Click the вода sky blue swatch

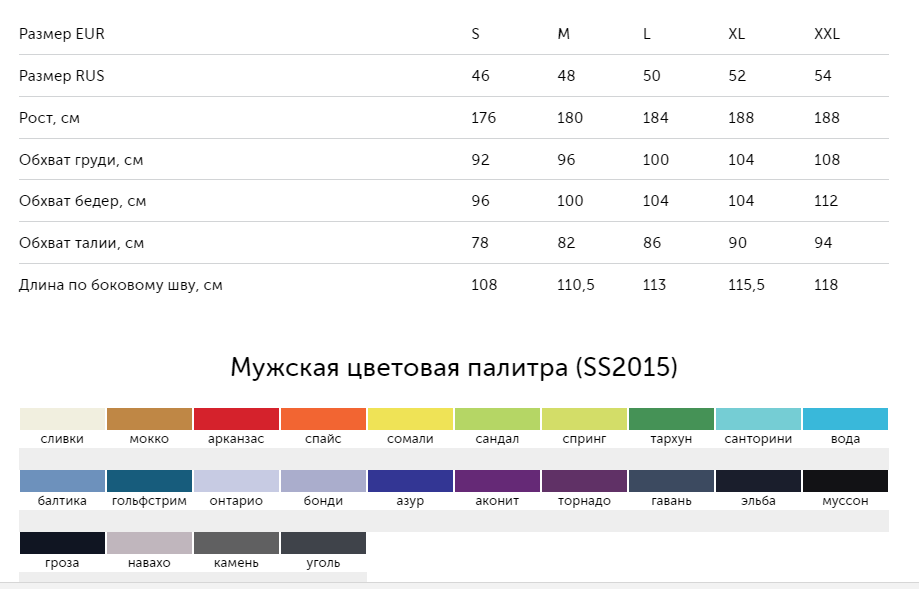pyautogui.click(x=845, y=419)
